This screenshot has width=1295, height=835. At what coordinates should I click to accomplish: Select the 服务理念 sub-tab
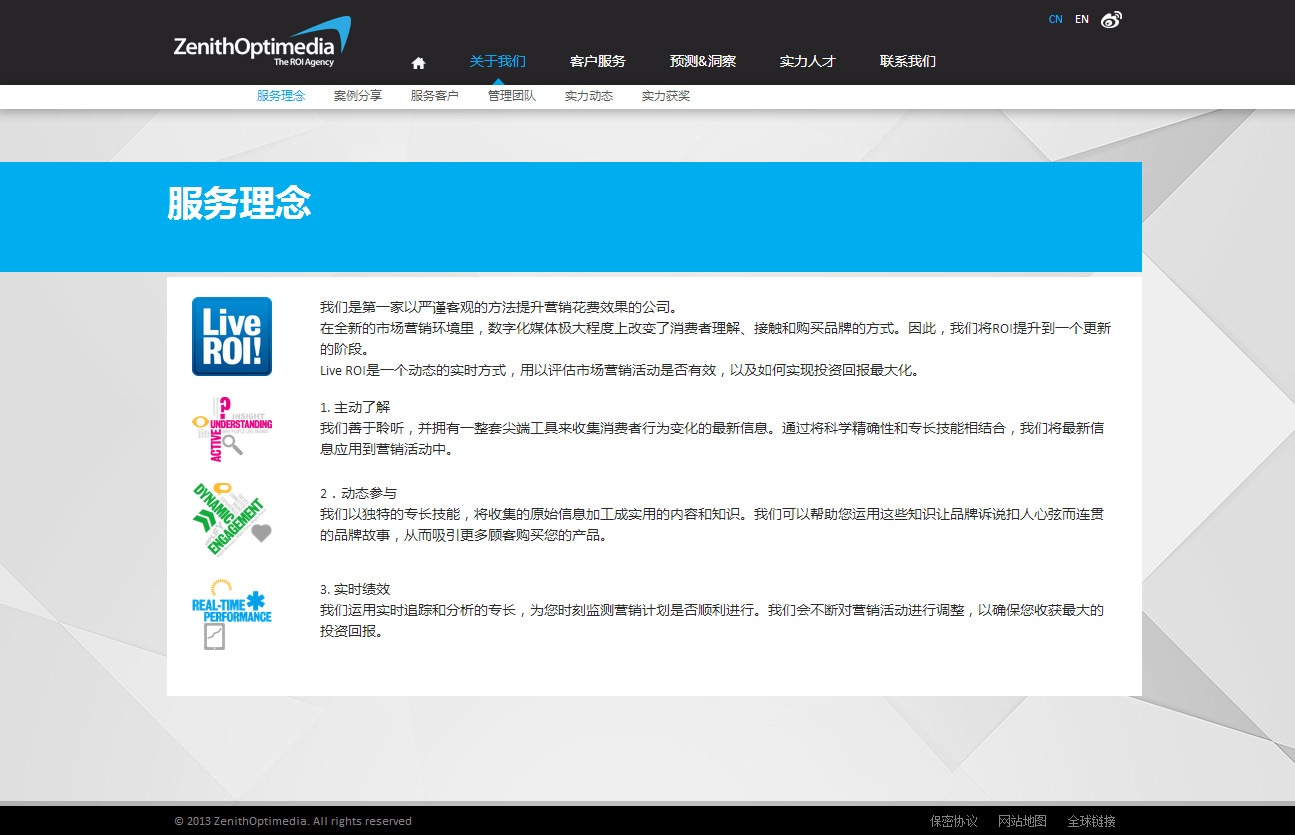point(281,96)
